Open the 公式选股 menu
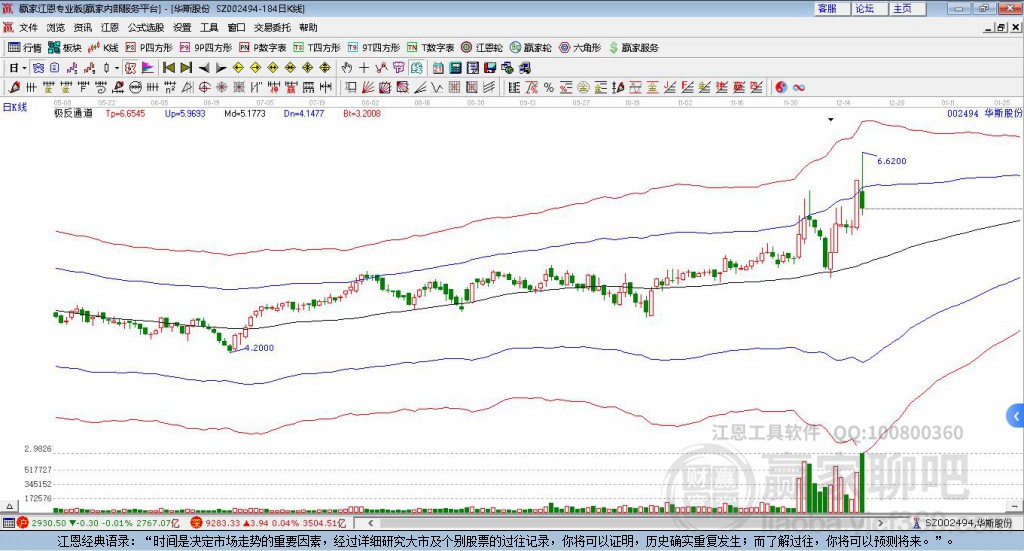The image size is (1024, 551). point(145,27)
